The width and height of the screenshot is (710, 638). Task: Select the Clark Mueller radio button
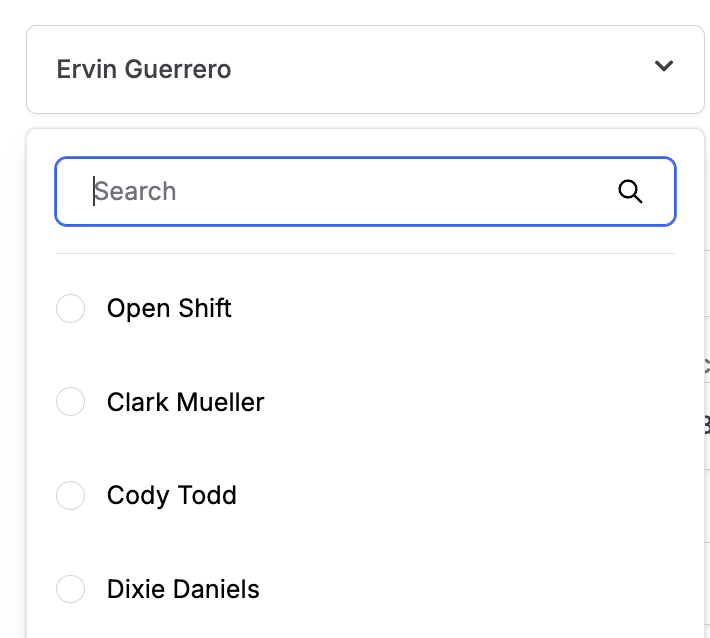(70, 402)
